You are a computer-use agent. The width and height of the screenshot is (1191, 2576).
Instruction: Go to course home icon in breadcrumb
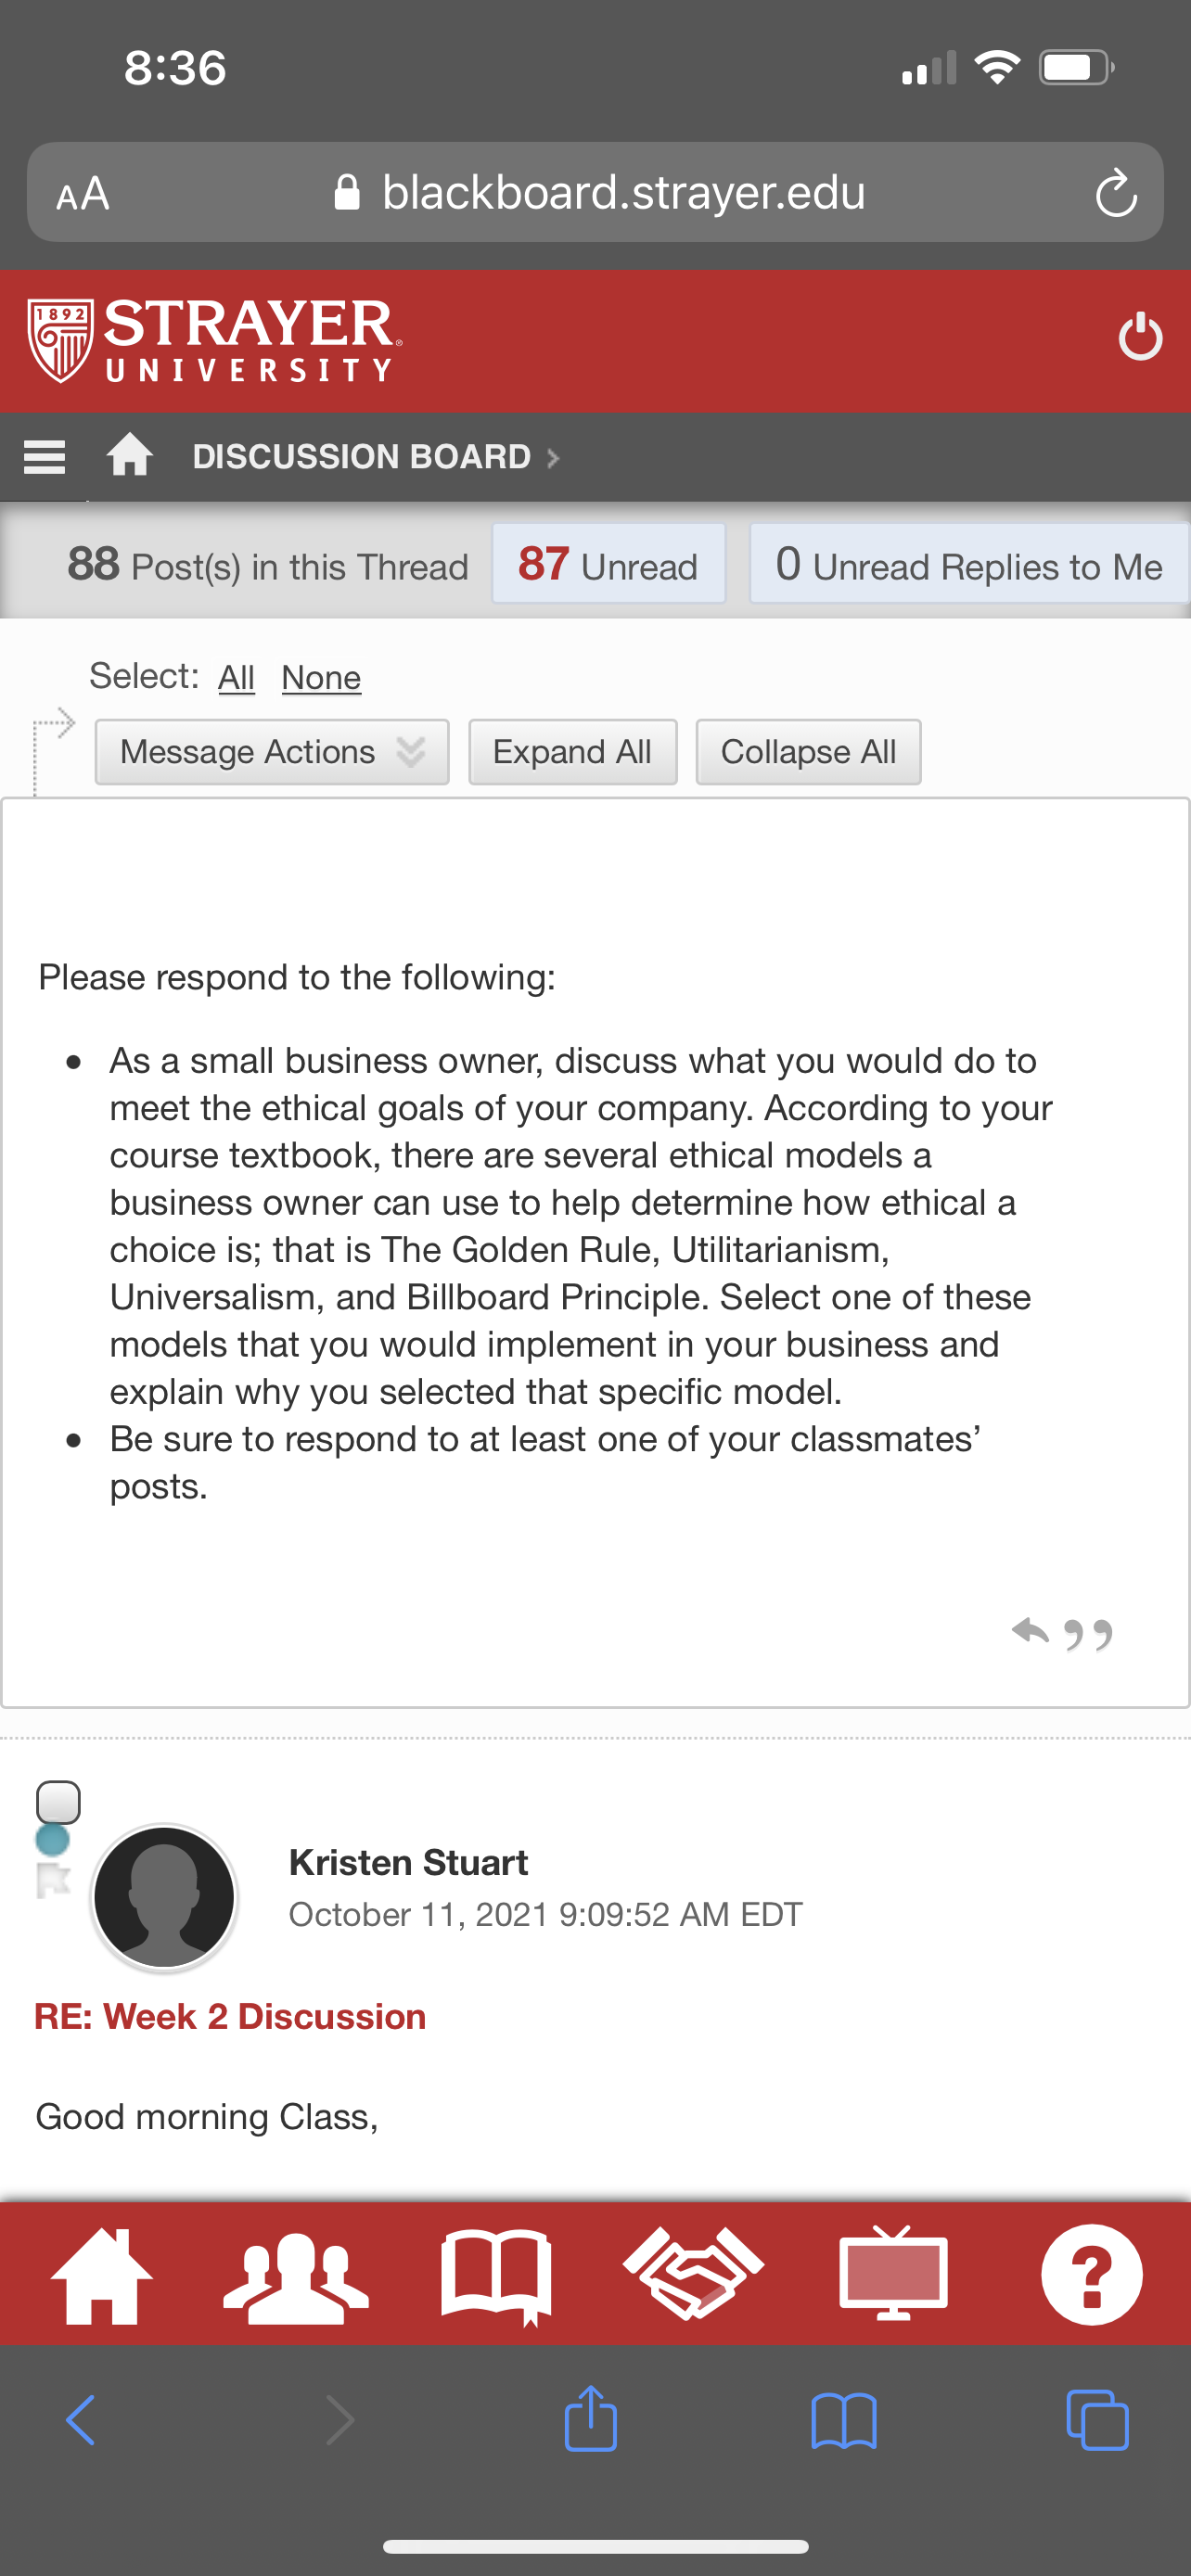coord(130,455)
